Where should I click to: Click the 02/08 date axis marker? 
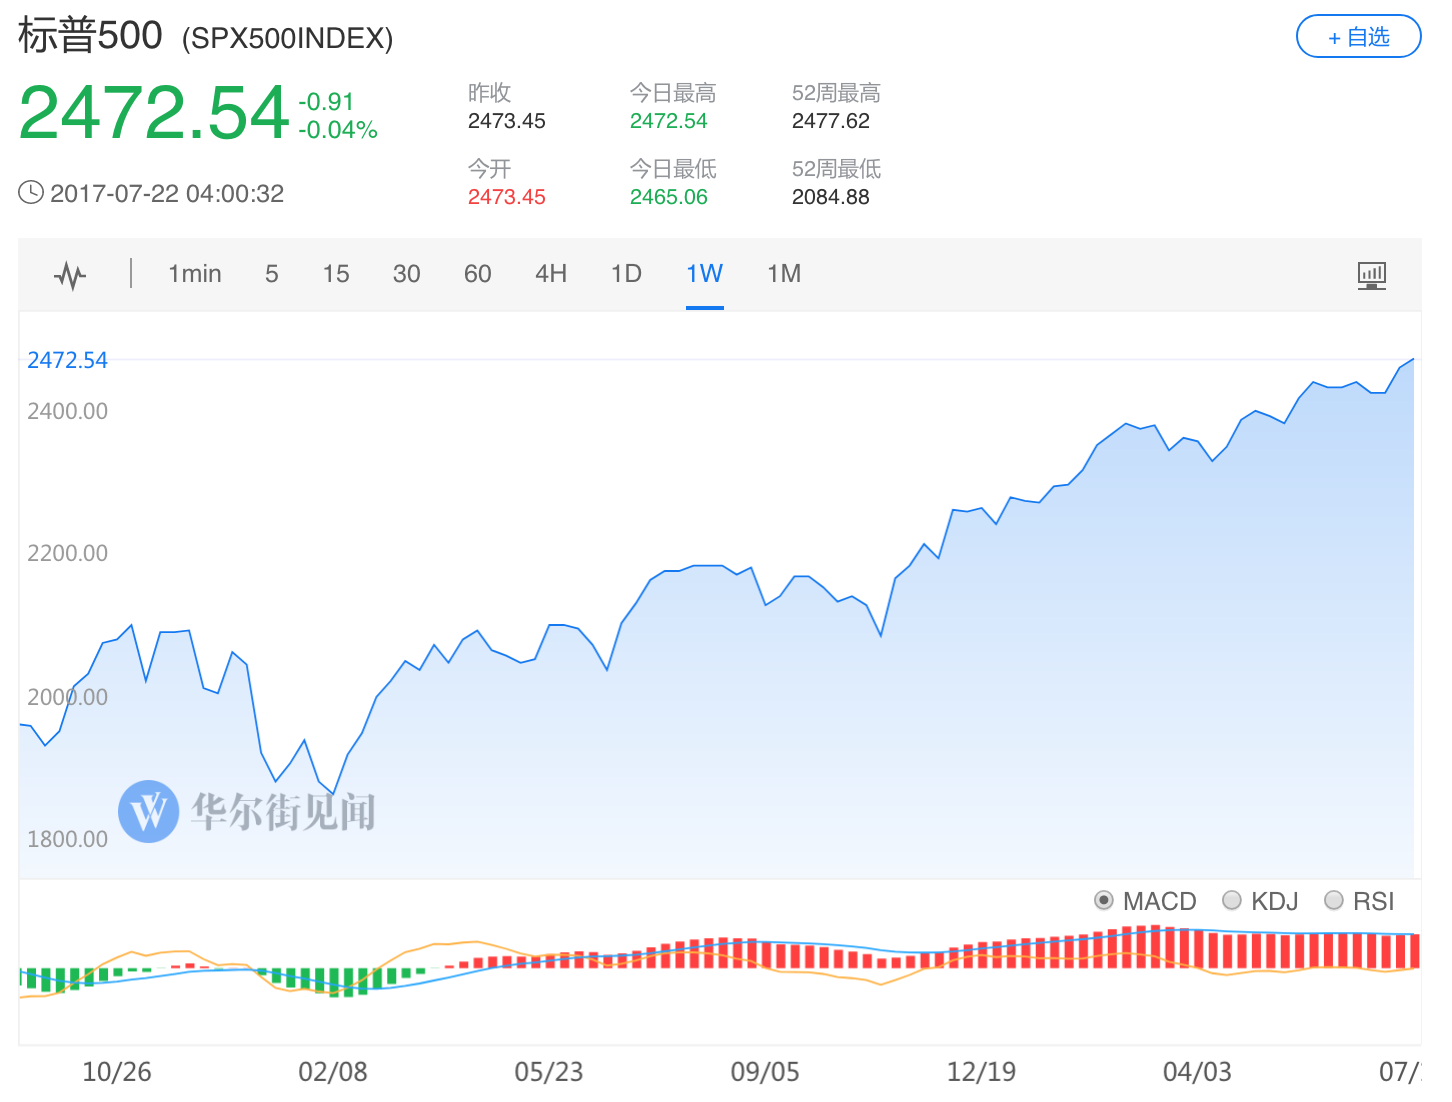(333, 1072)
